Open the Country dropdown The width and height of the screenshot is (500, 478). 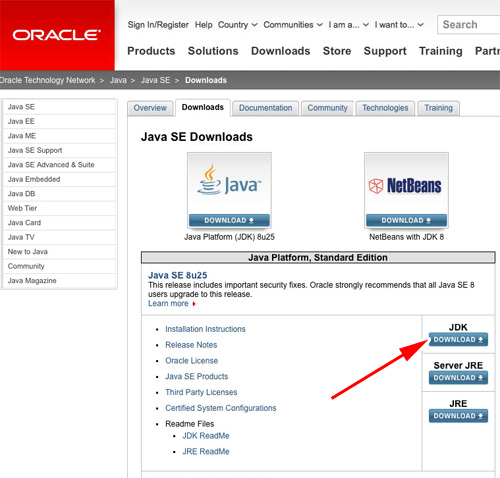[x=238, y=25]
